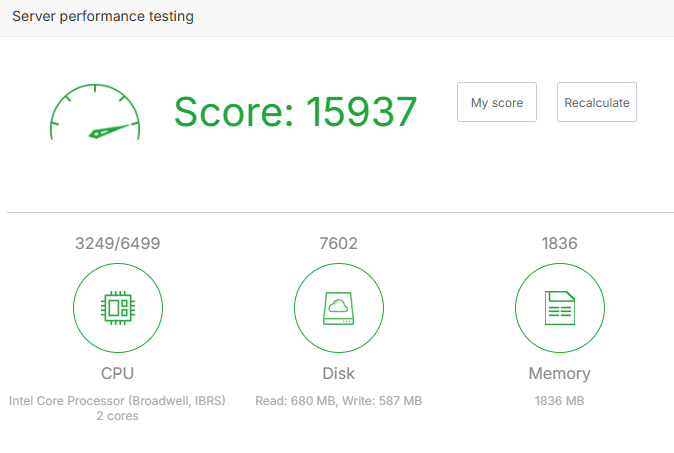Open the My score button
Screen dimensions: 674x453
click(497, 102)
